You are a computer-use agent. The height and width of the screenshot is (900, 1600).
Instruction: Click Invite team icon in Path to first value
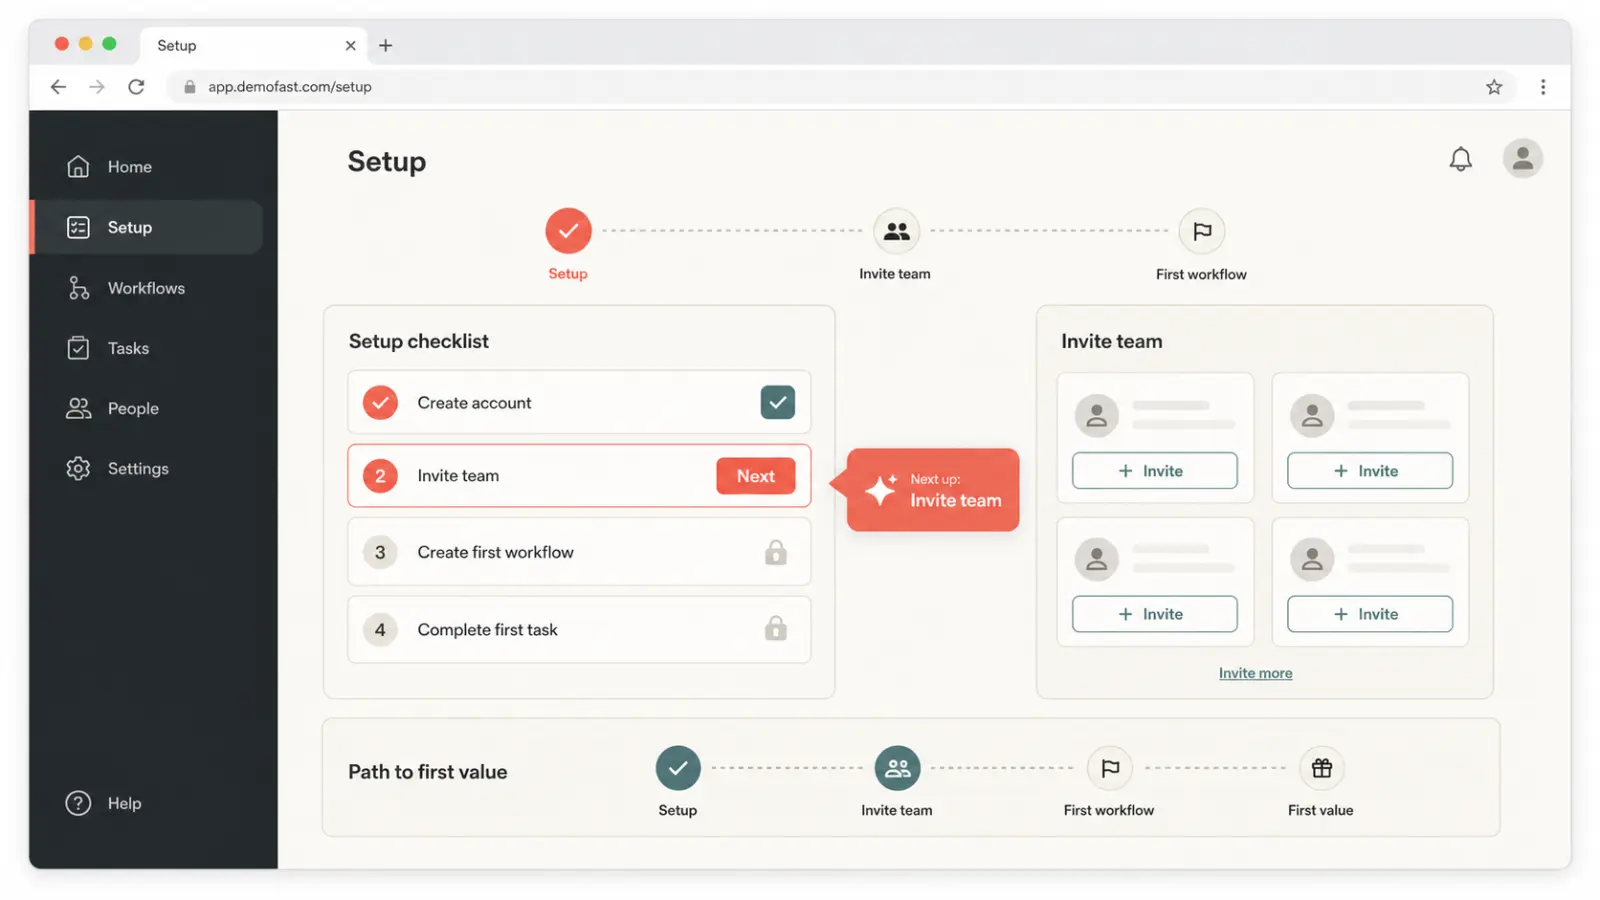tap(897, 768)
